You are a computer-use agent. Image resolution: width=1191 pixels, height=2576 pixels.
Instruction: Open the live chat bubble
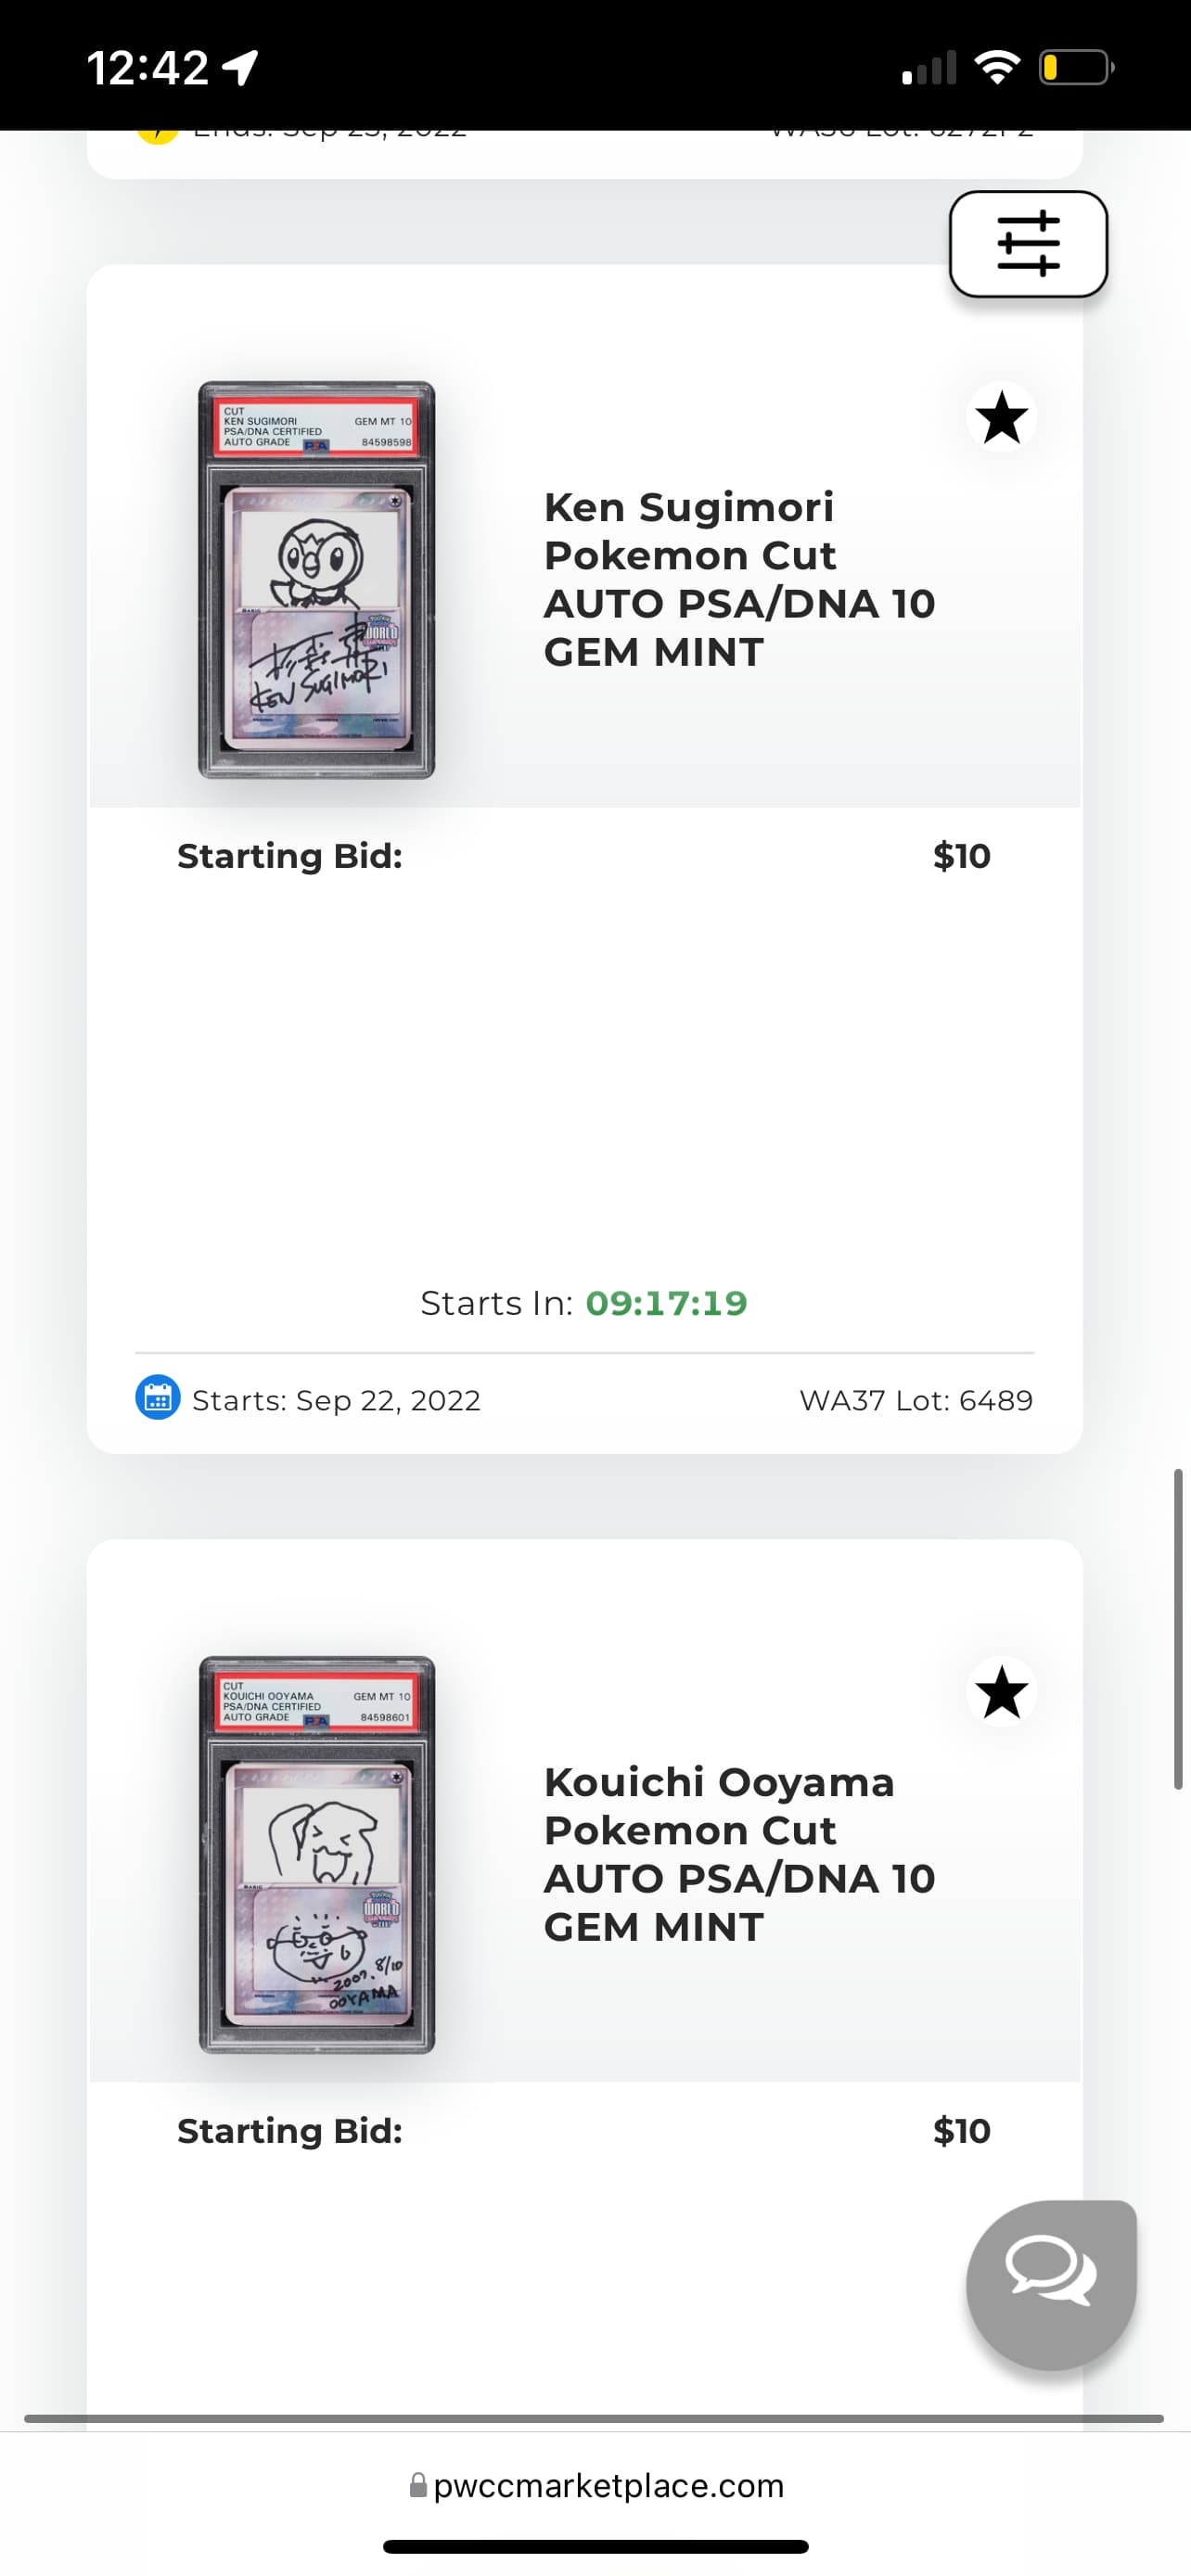click(1050, 2284)
